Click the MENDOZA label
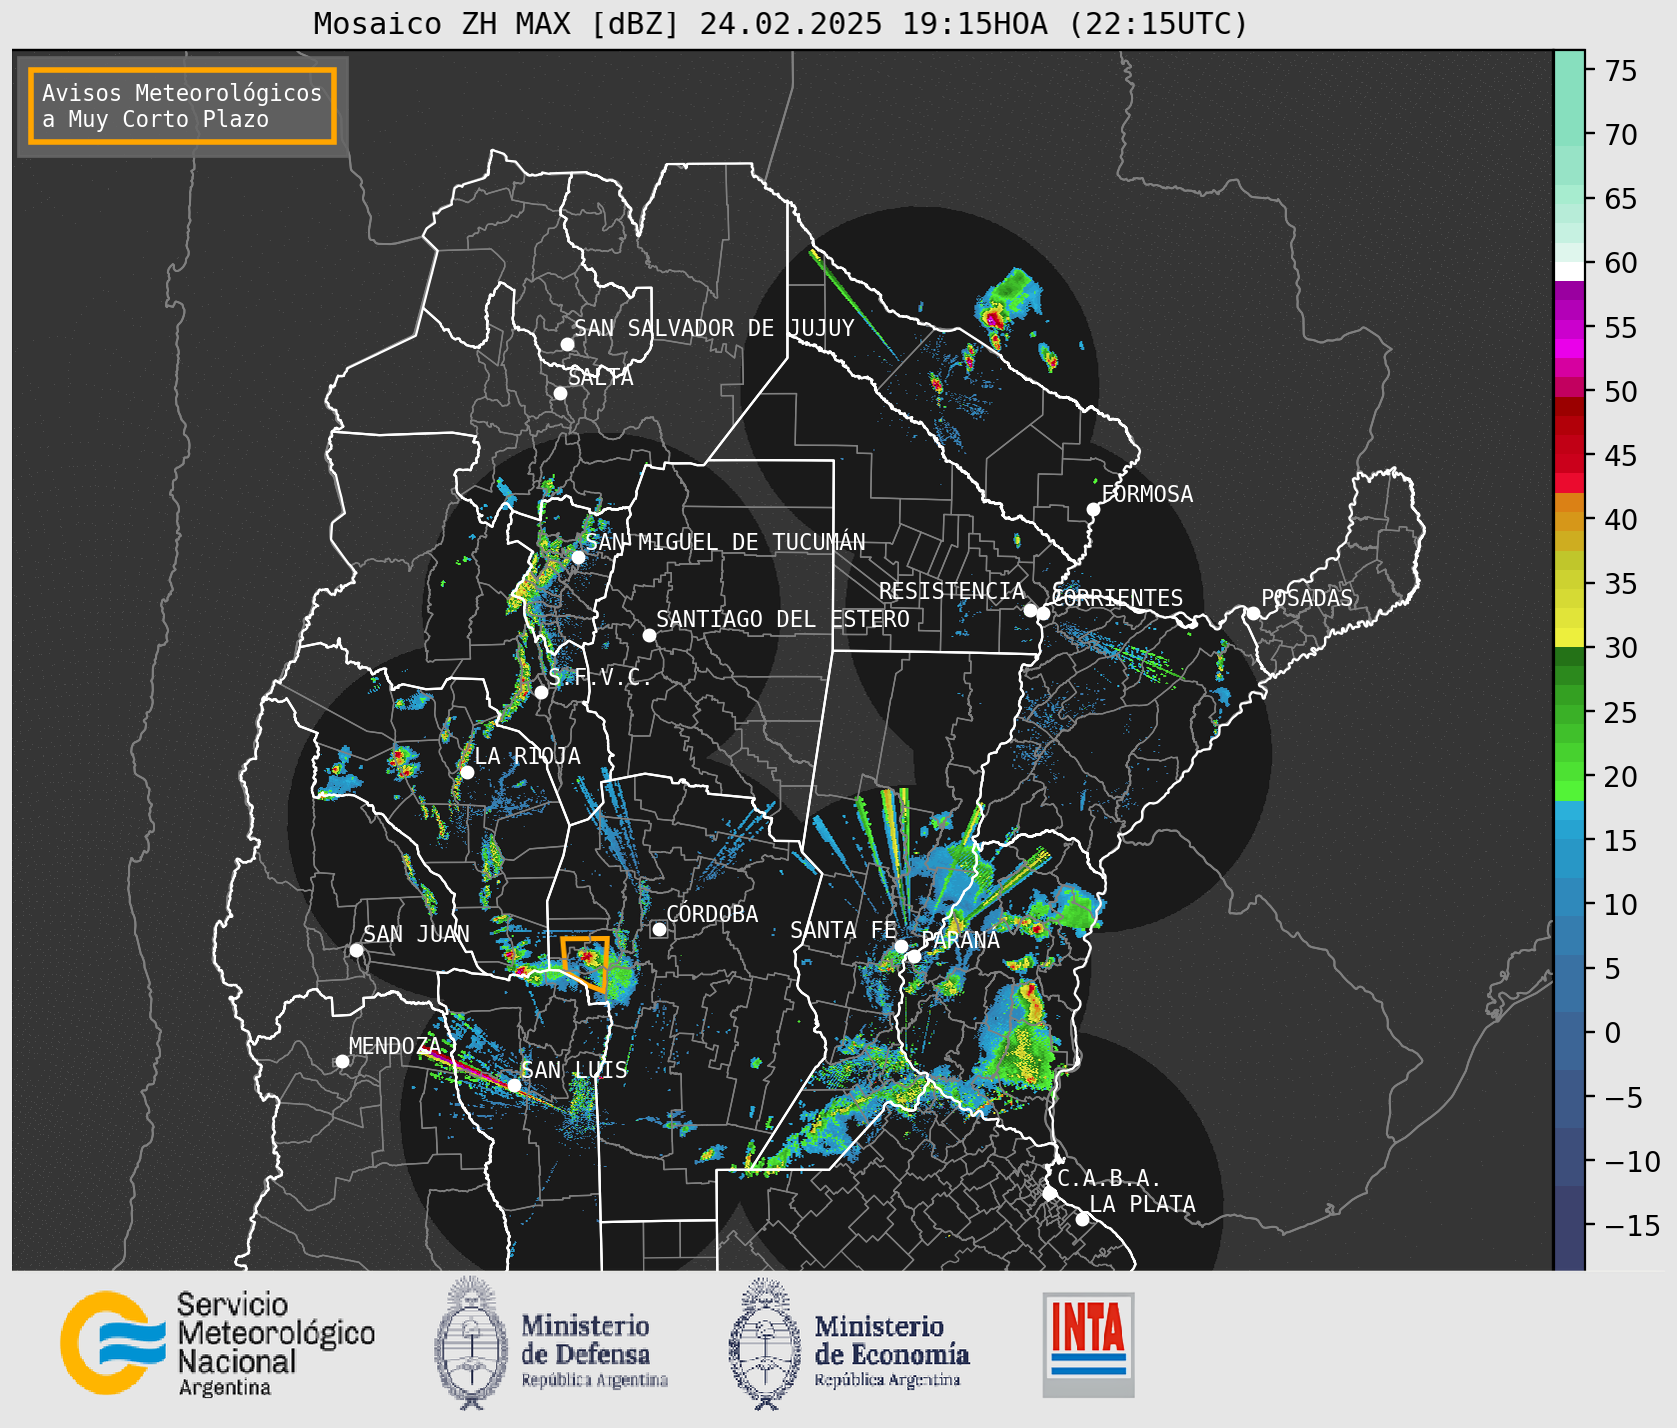The width and height of the screenshot is (1677, 1428). tap(395, 1046)
